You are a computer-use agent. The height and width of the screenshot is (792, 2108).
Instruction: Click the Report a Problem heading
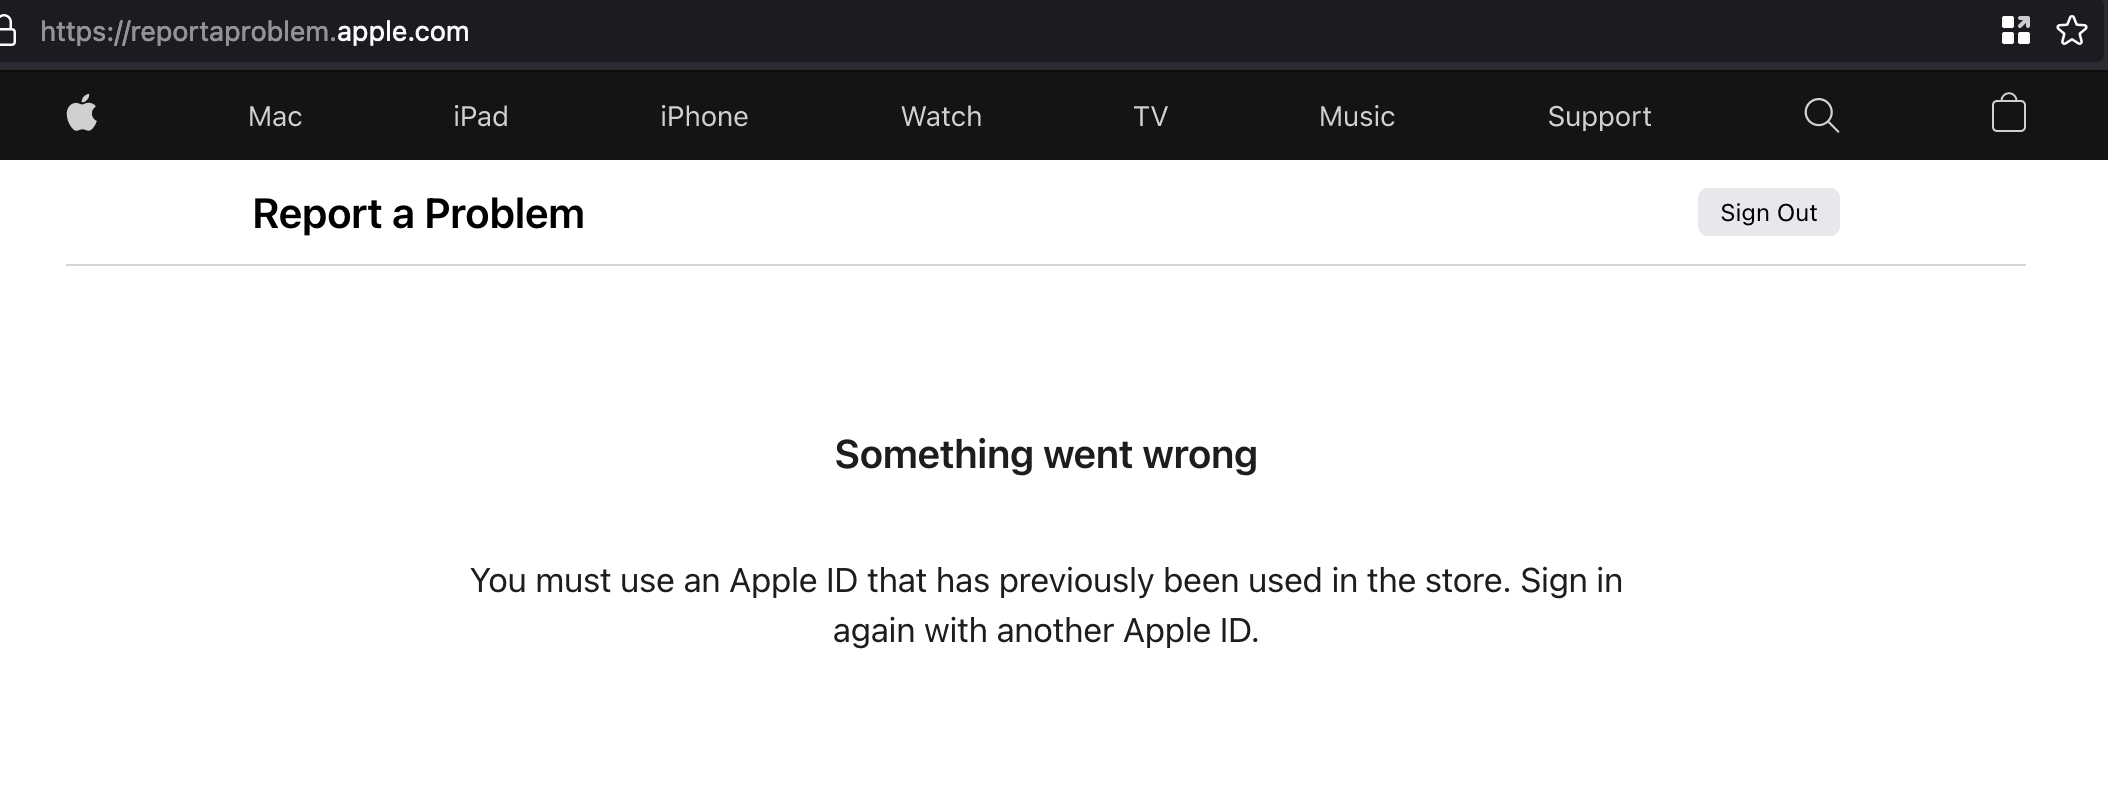click(418, 212)
